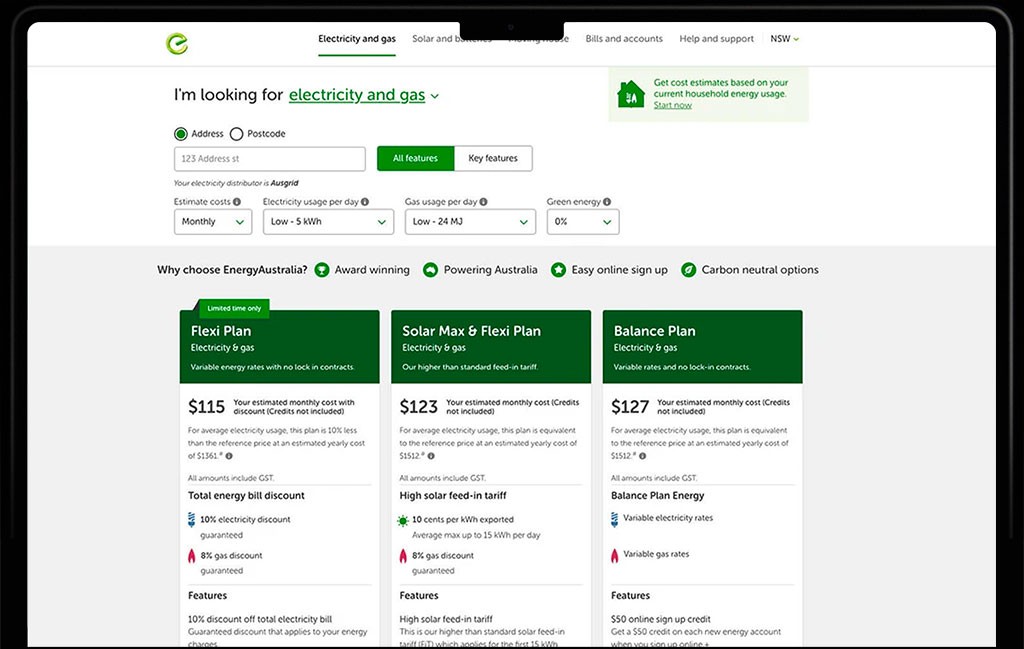Click the Start now link
Viewport: 1024px width, 649px height.
[x=673, y=105]
